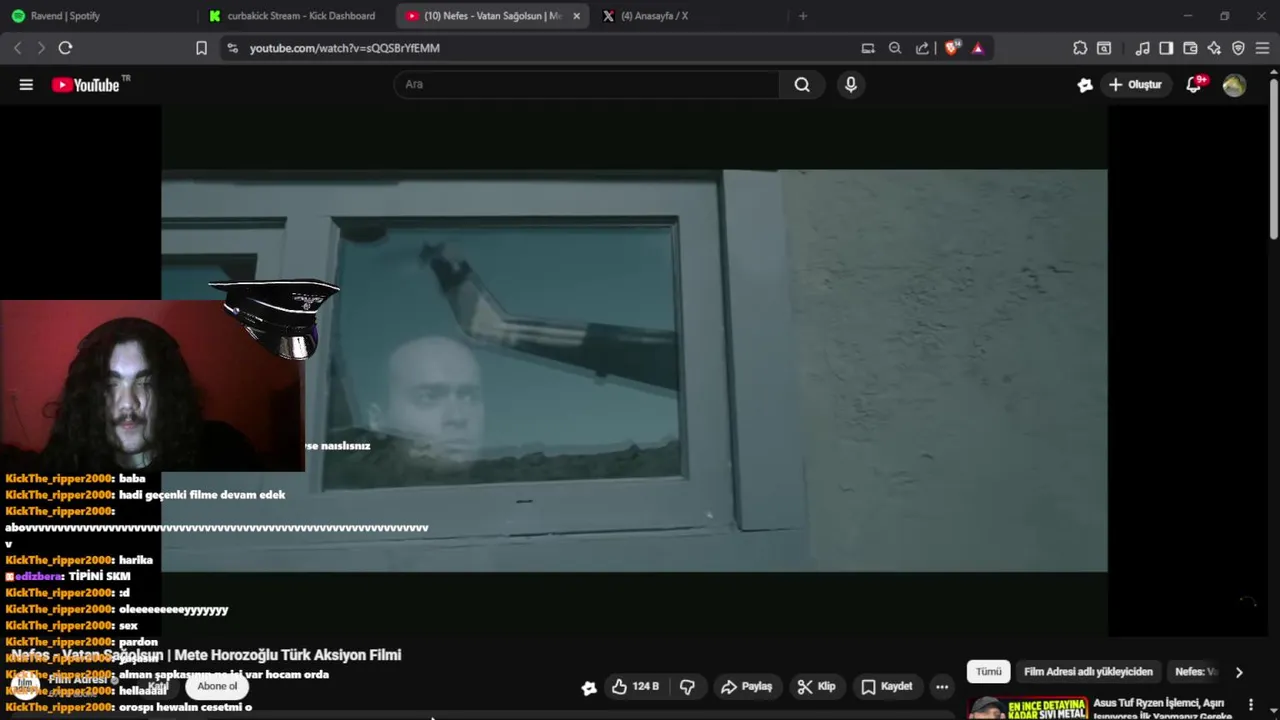Focus the Ara search field

[x=587, y=85]
